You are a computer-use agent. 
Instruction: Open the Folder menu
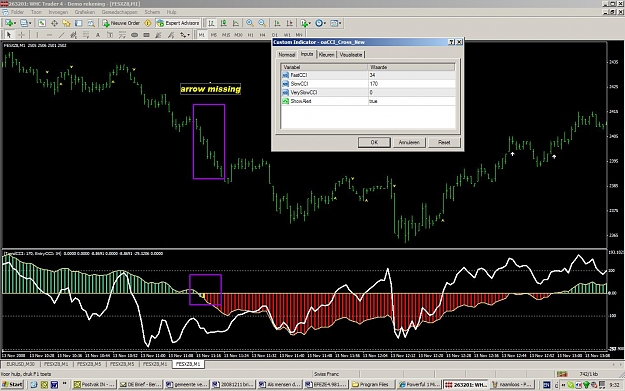coord(17,12)
